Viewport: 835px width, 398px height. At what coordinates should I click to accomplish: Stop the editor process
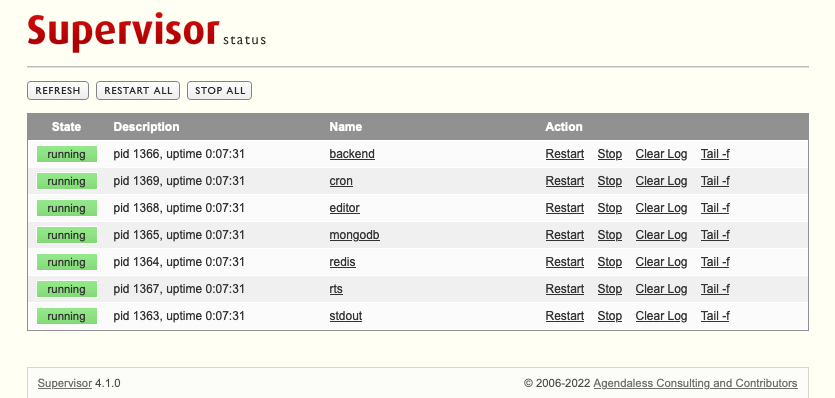tap(609, 208)
